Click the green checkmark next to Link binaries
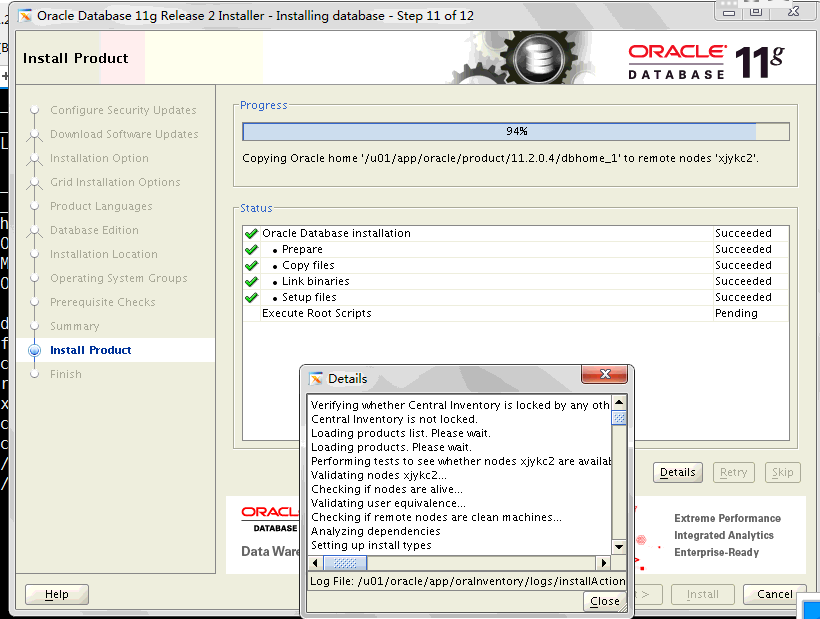Image resolution: width=820 pixels, height=619 pixels. [x=251, y=281]
